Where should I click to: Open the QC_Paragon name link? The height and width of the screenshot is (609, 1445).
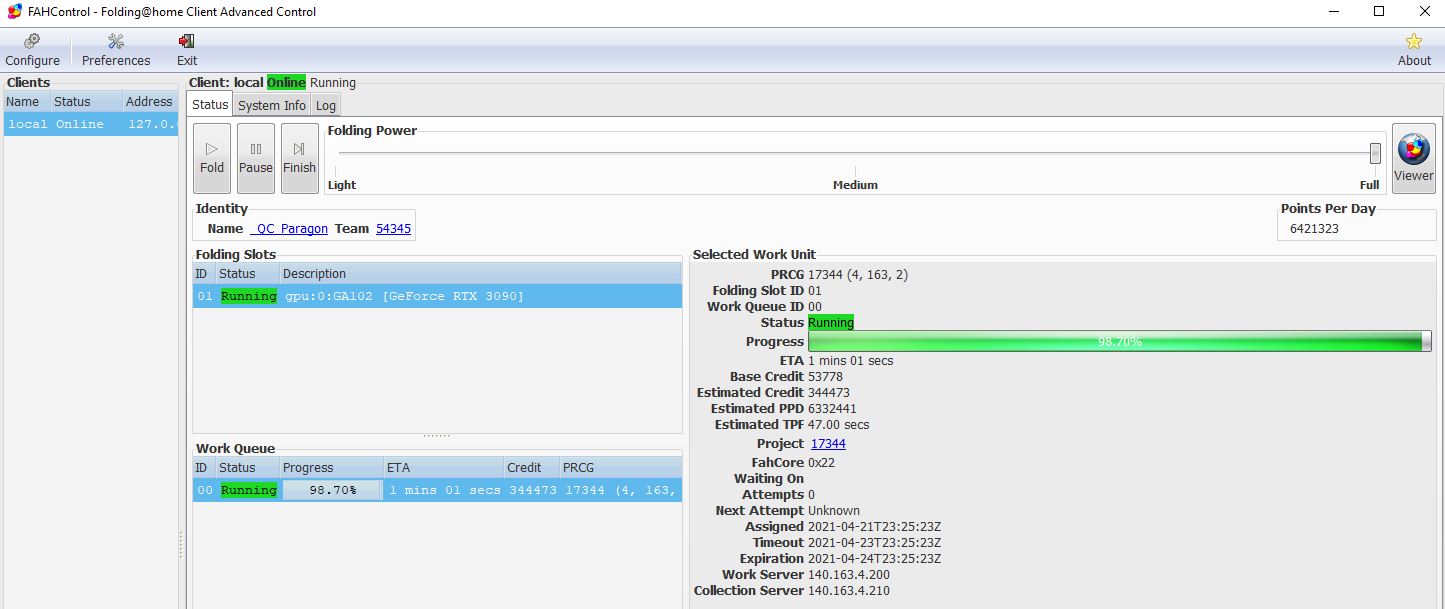[289, 229]
